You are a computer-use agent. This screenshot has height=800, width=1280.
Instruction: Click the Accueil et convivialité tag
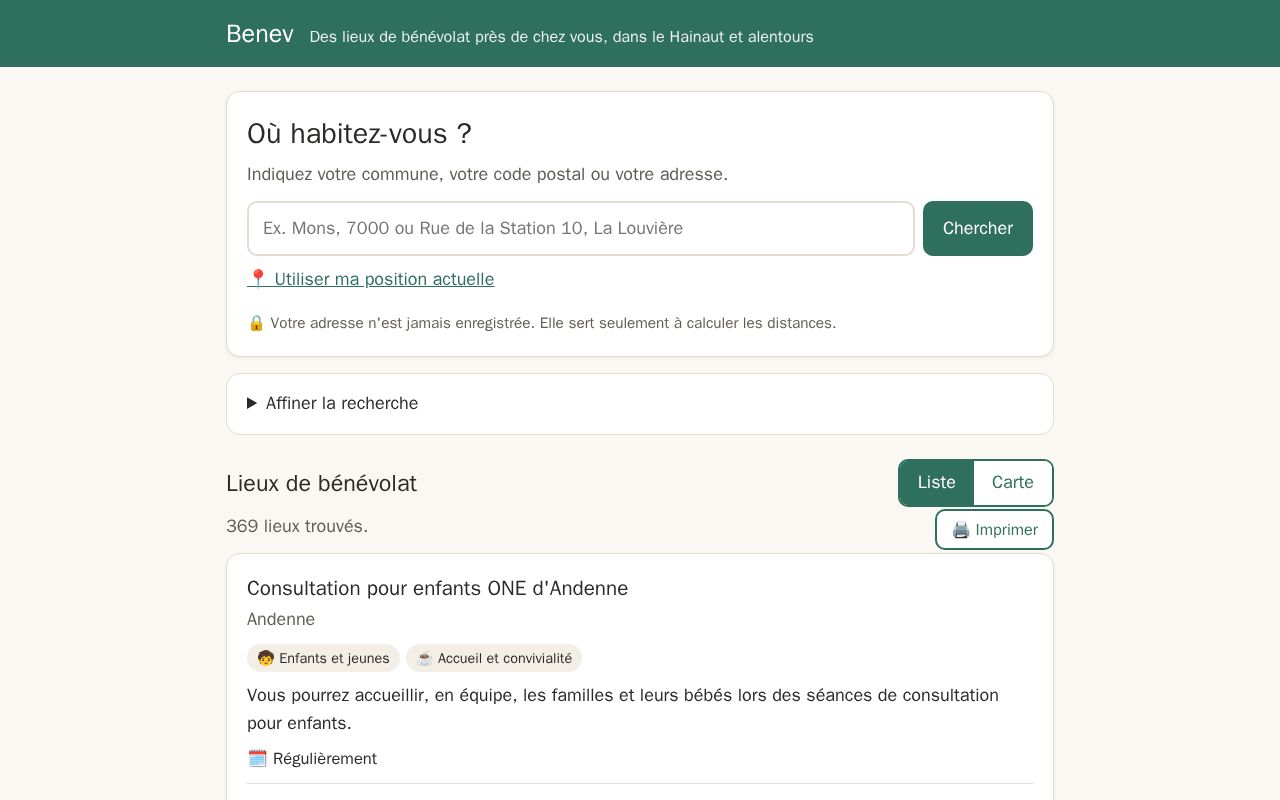click(x=494, y=658)
